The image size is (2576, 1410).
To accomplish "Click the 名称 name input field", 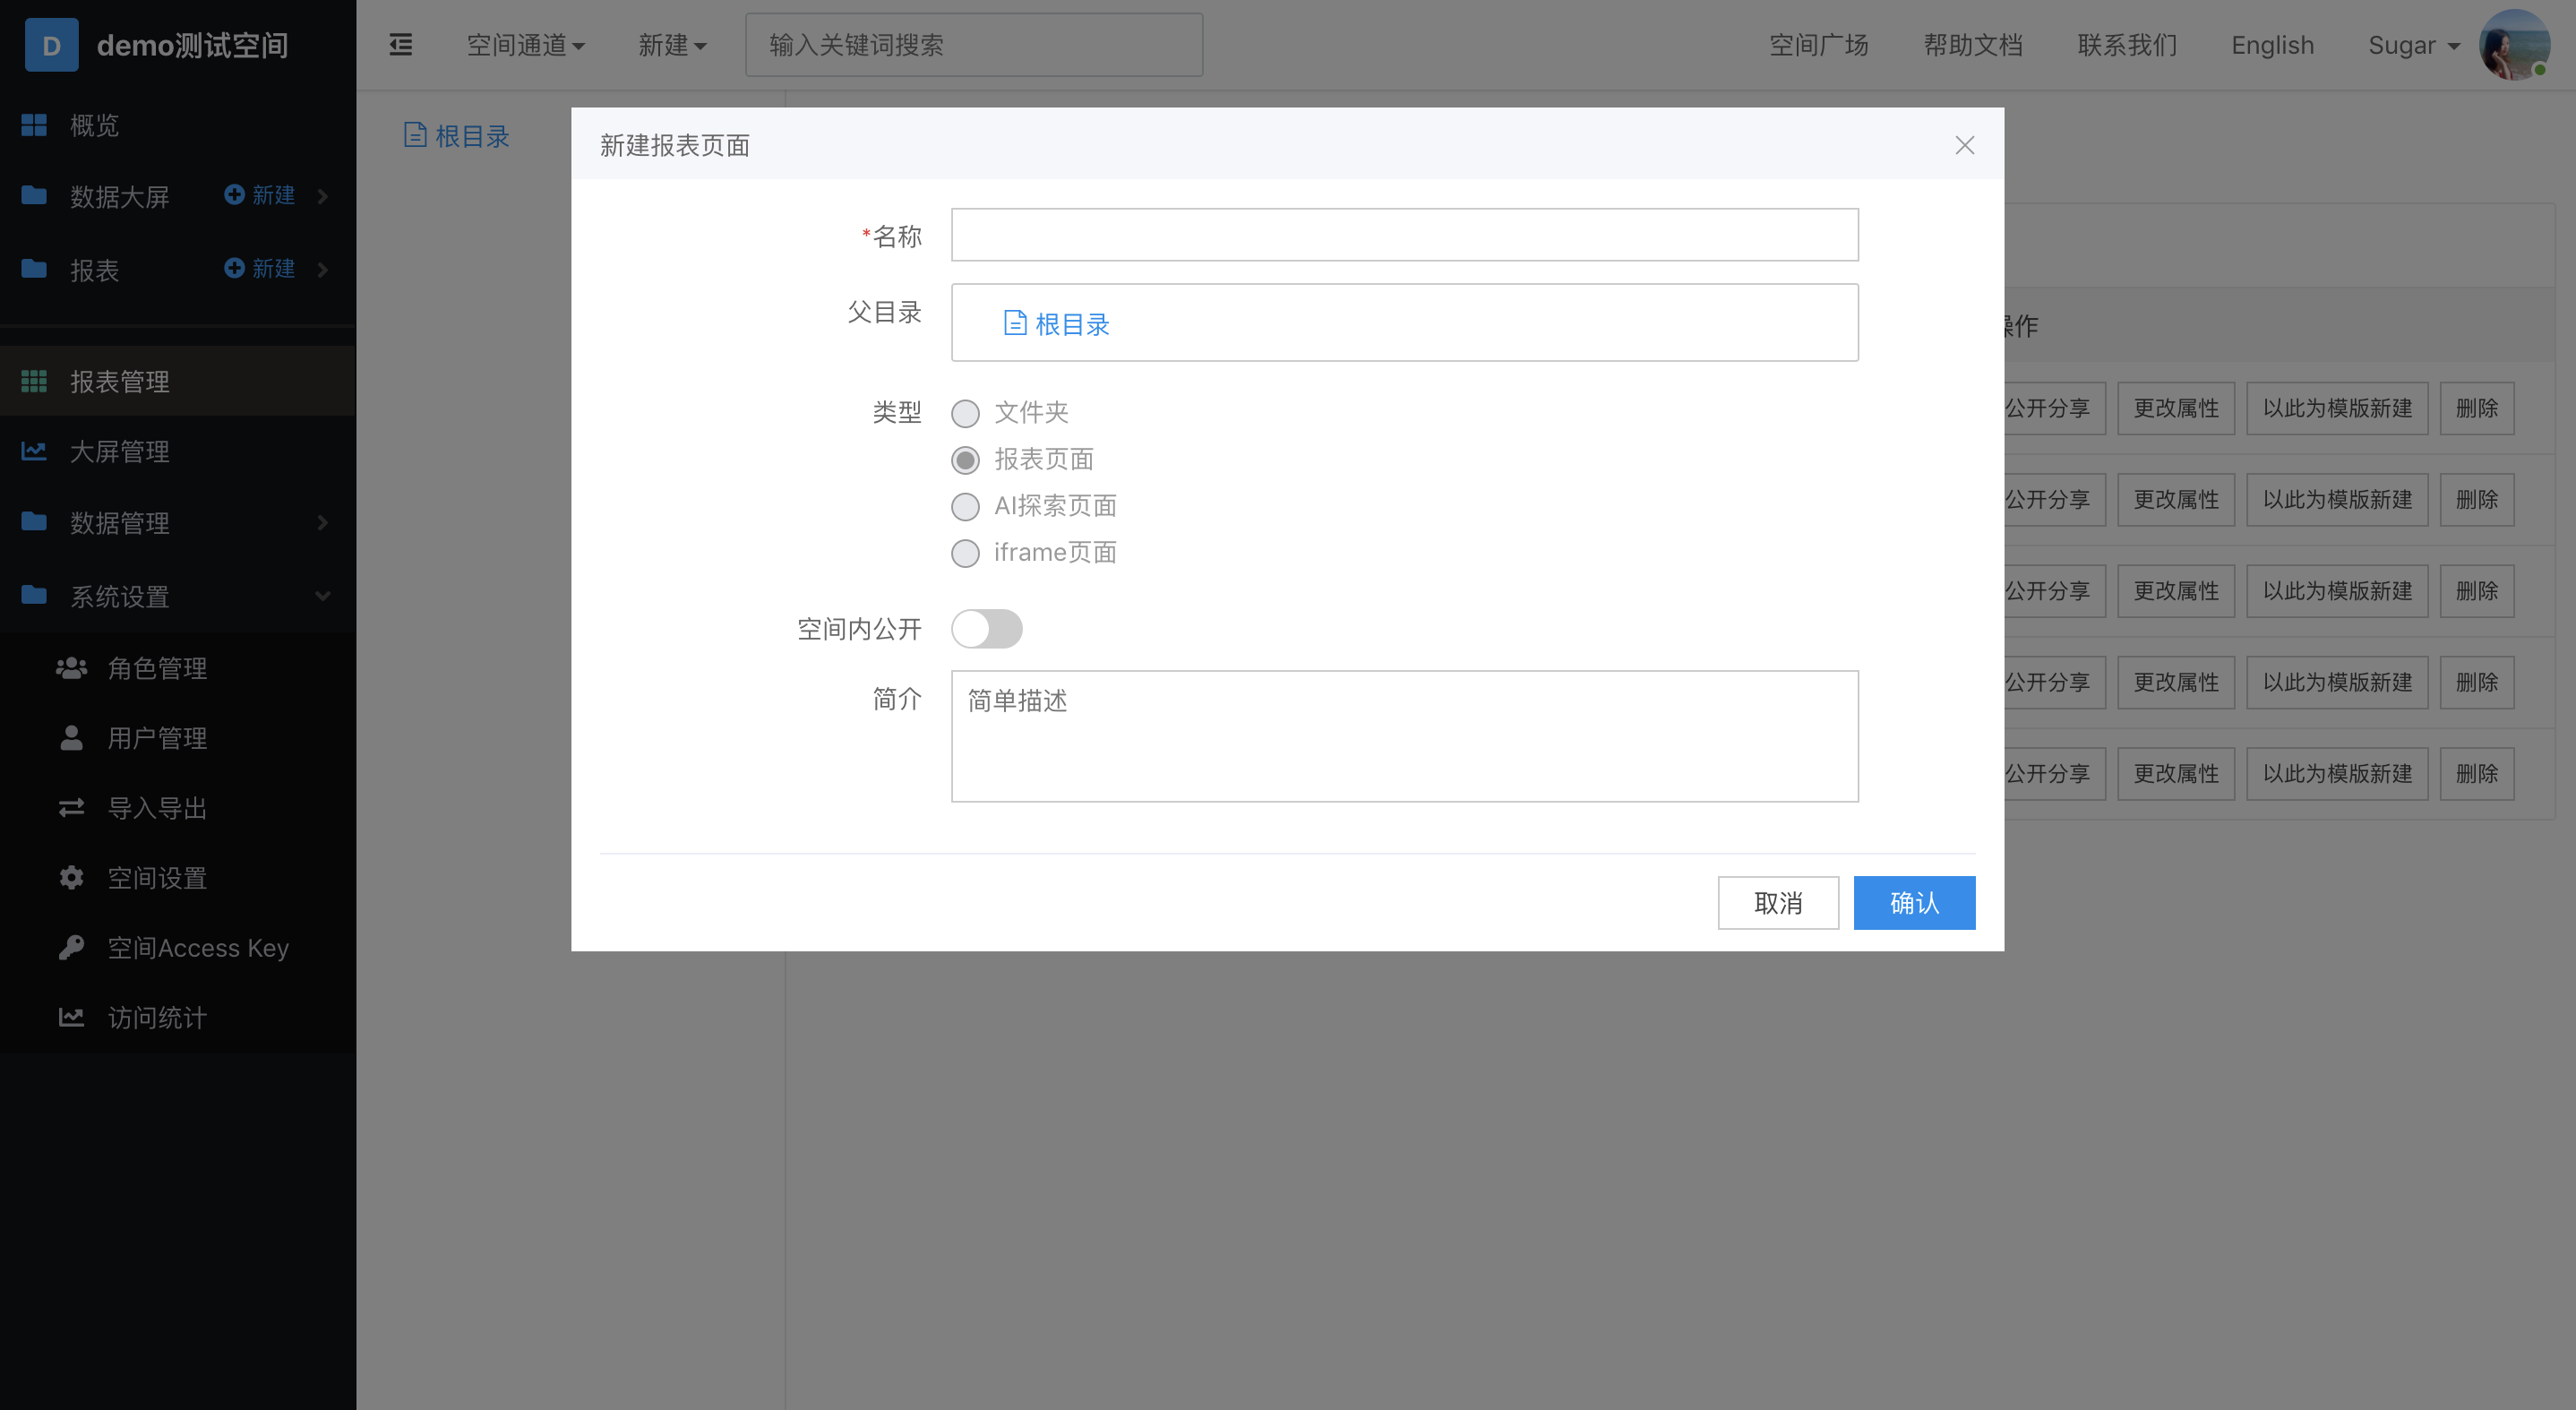I will (x=1404, y=235).
